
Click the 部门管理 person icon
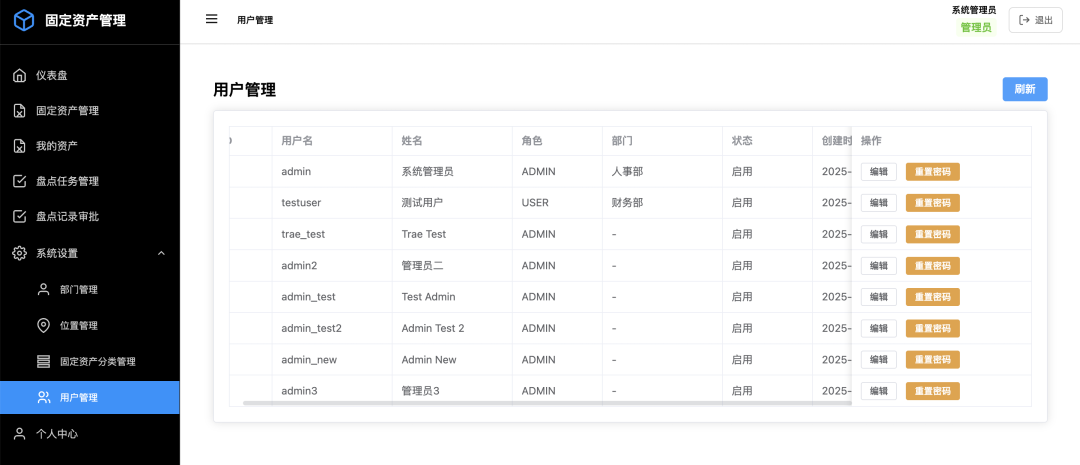pos(43,289)
